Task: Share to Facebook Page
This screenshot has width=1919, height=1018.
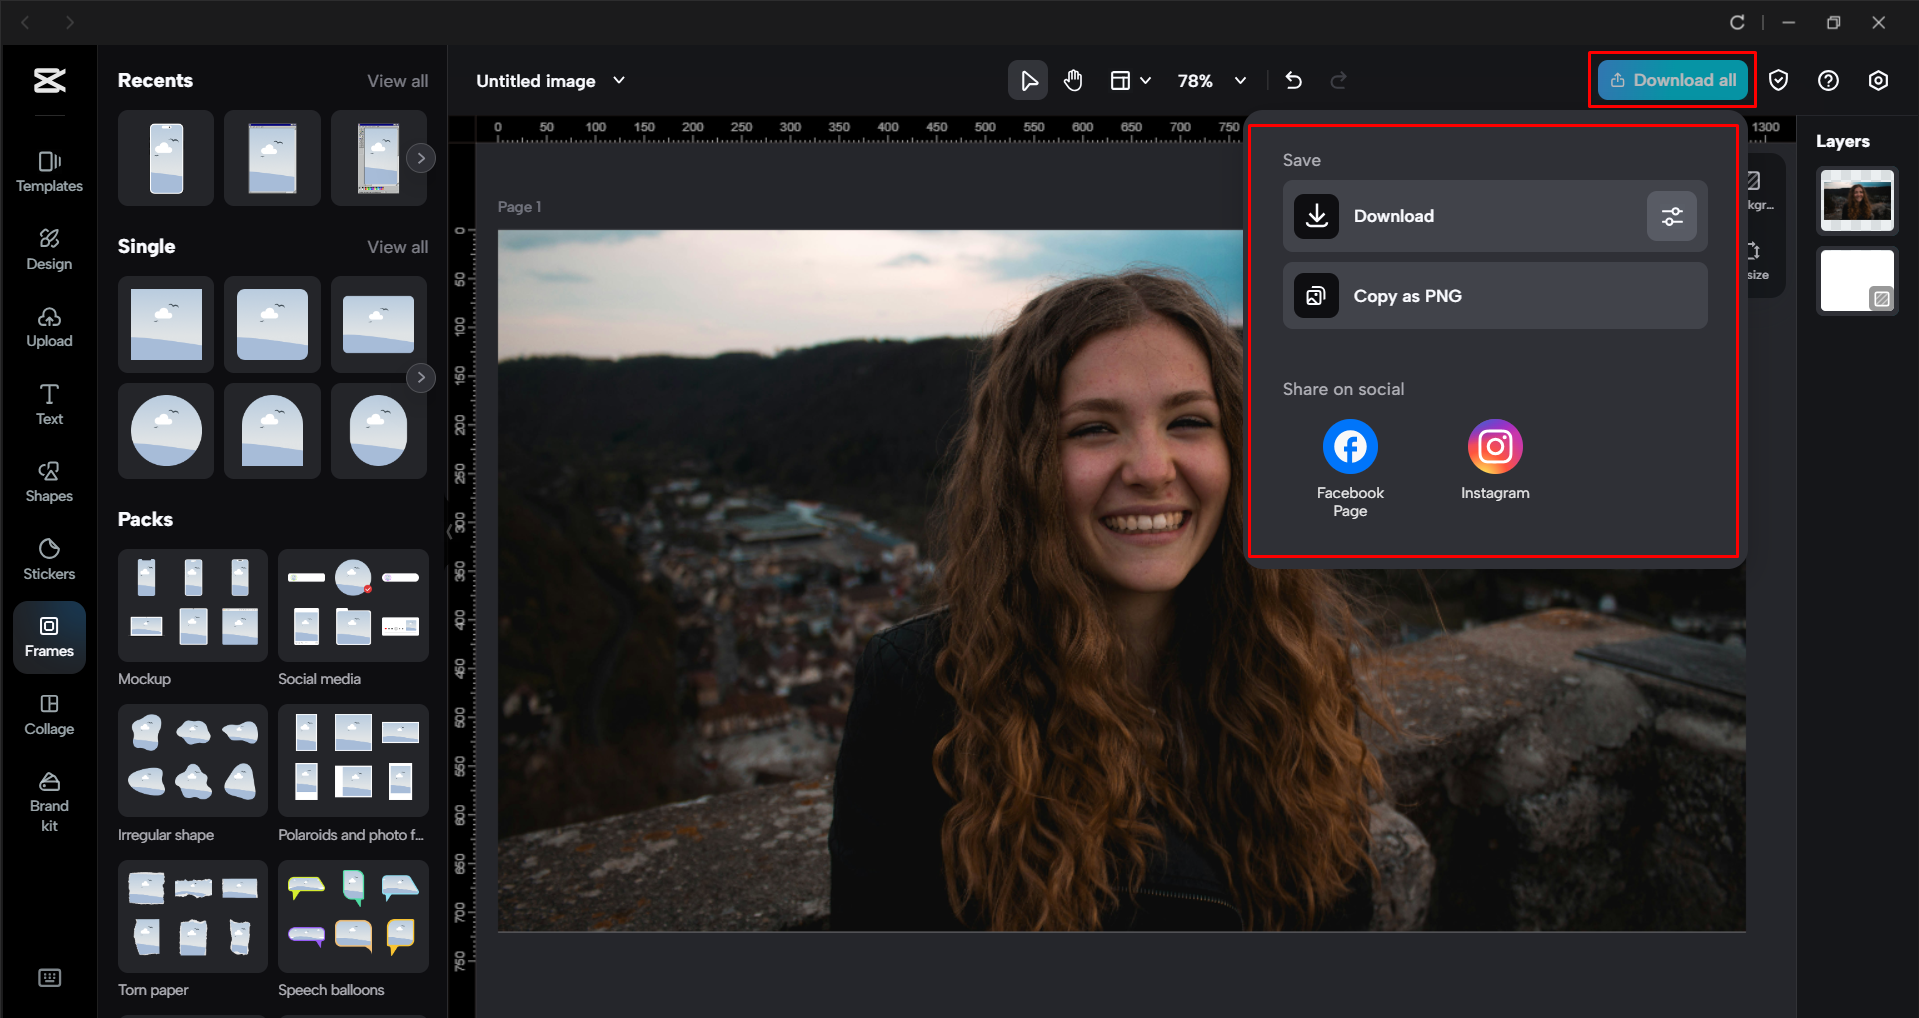Action: tap(1349, 446)
